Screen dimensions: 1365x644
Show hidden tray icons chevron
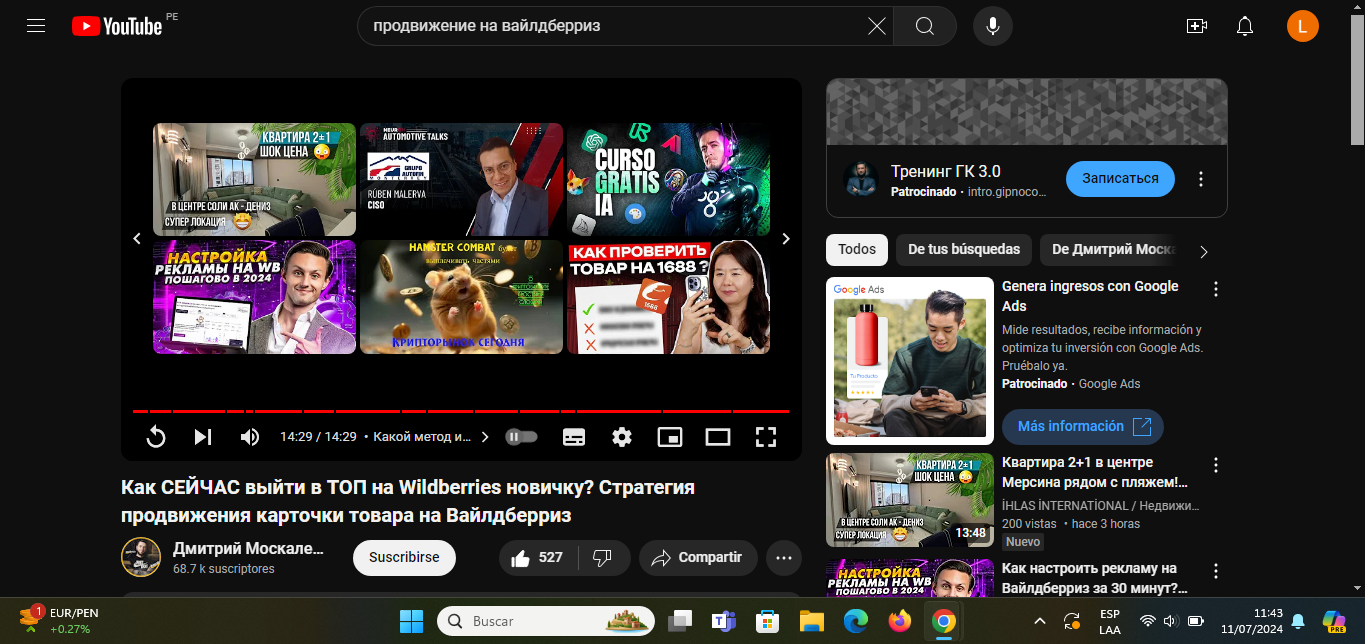pyautogui.click(x=1039, y=621)
